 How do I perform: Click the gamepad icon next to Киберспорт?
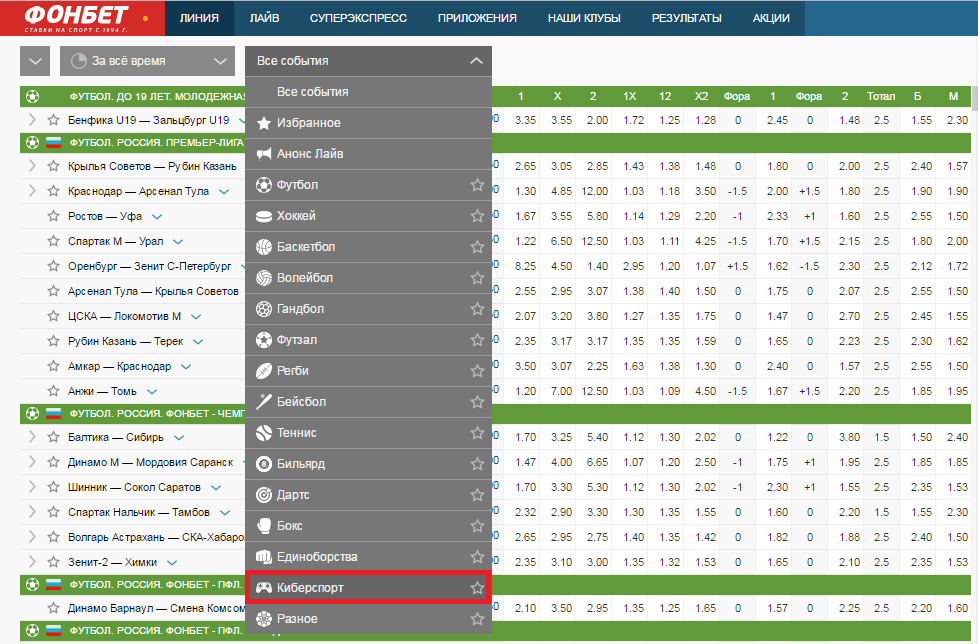[x=264, y=587]
